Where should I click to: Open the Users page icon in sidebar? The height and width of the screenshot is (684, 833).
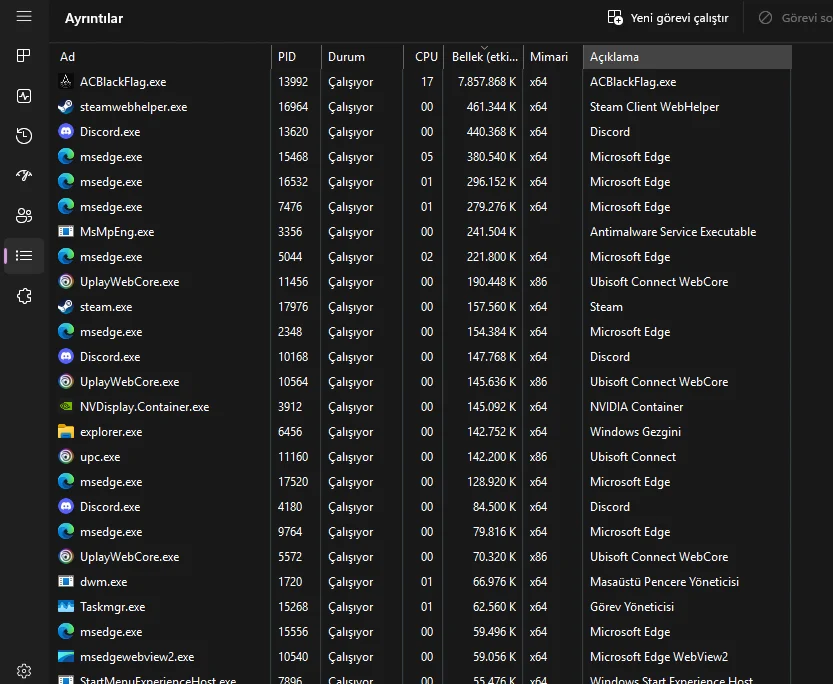[x=24, y=216]
